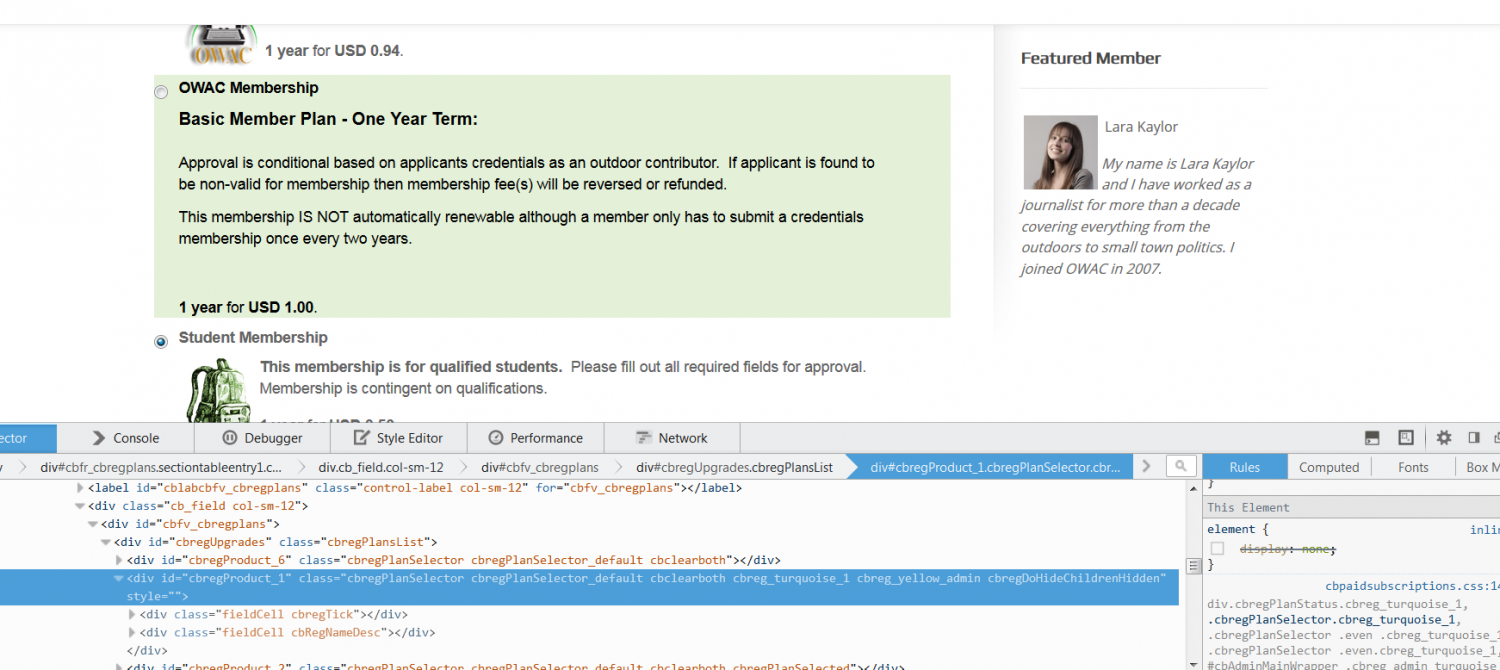Image resolution: width=1500 pixels, height=670 pixels.
Task: Select the cbregProduct_6 div row in markup
Action: click(x=454, y=560)
